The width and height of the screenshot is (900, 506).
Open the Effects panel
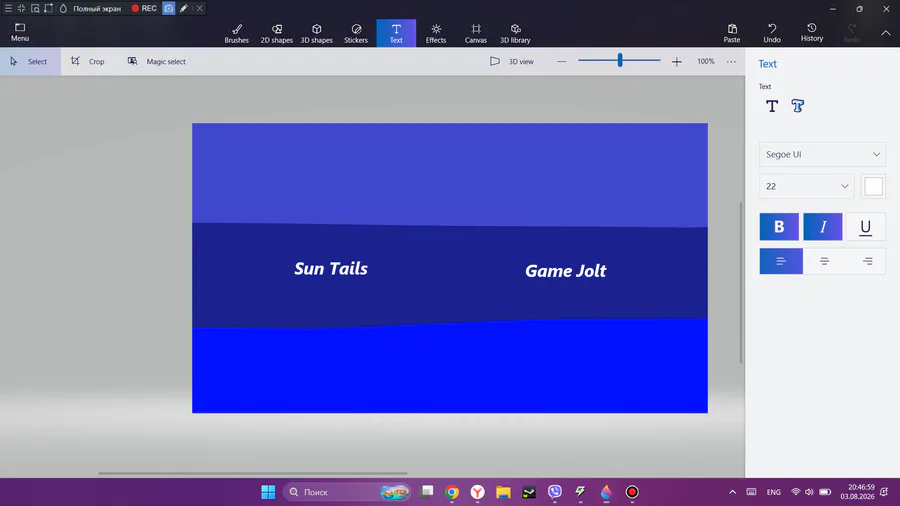pyautogui.click(x=436, y=33)
